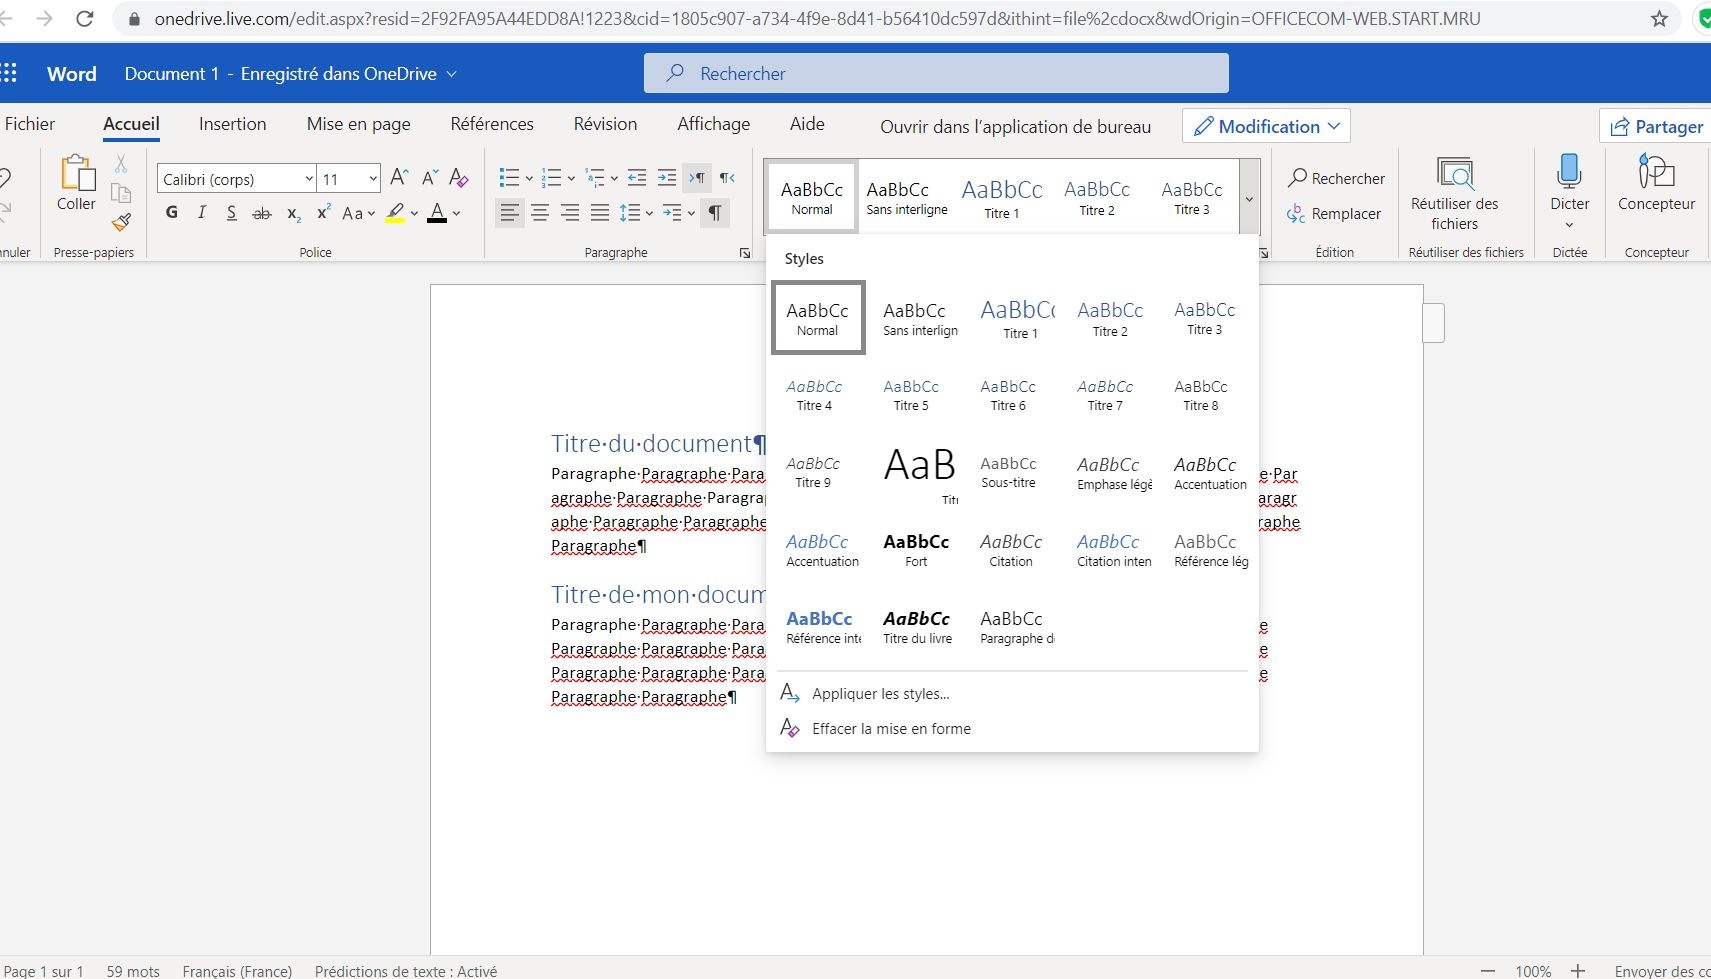The width and height of the screenshot is (1711, 979).
Task: Select Effacer la mise en forme
Action: [x=891, y=729]
